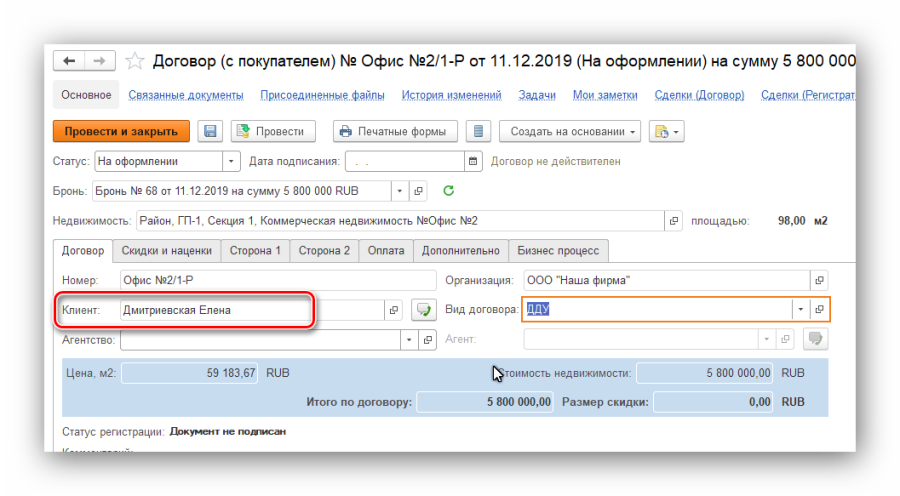Save document using the floppy disk icon
Image resolution: width=900 pixels, height=496 pixels.
click(210, 131)
